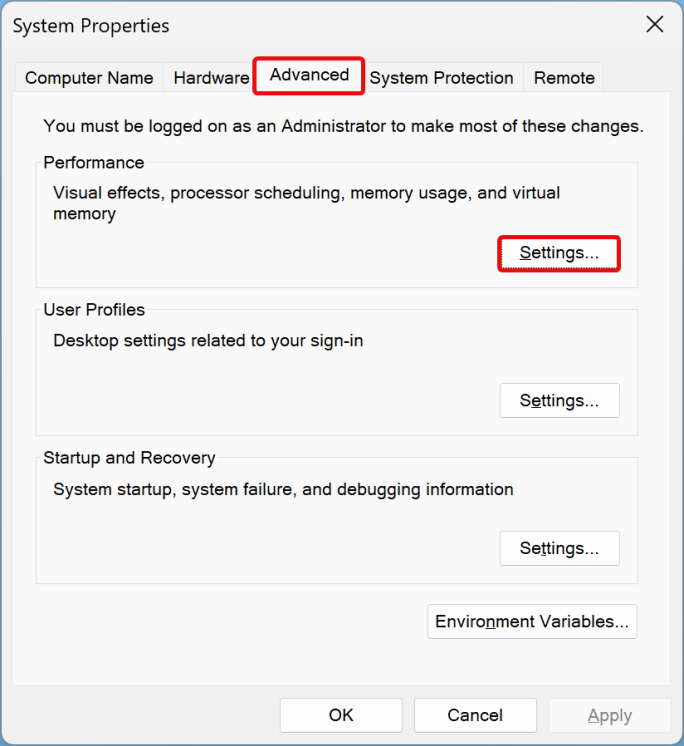Open the Hardware tab

211,78
